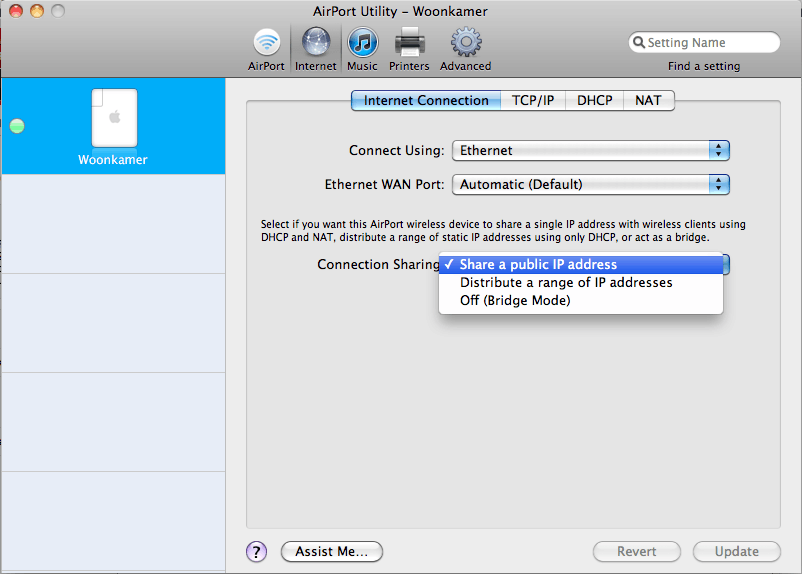Switch to the TCP/IP tab
The width and height of the screenshot is (802, 574).
pos(533,100)
